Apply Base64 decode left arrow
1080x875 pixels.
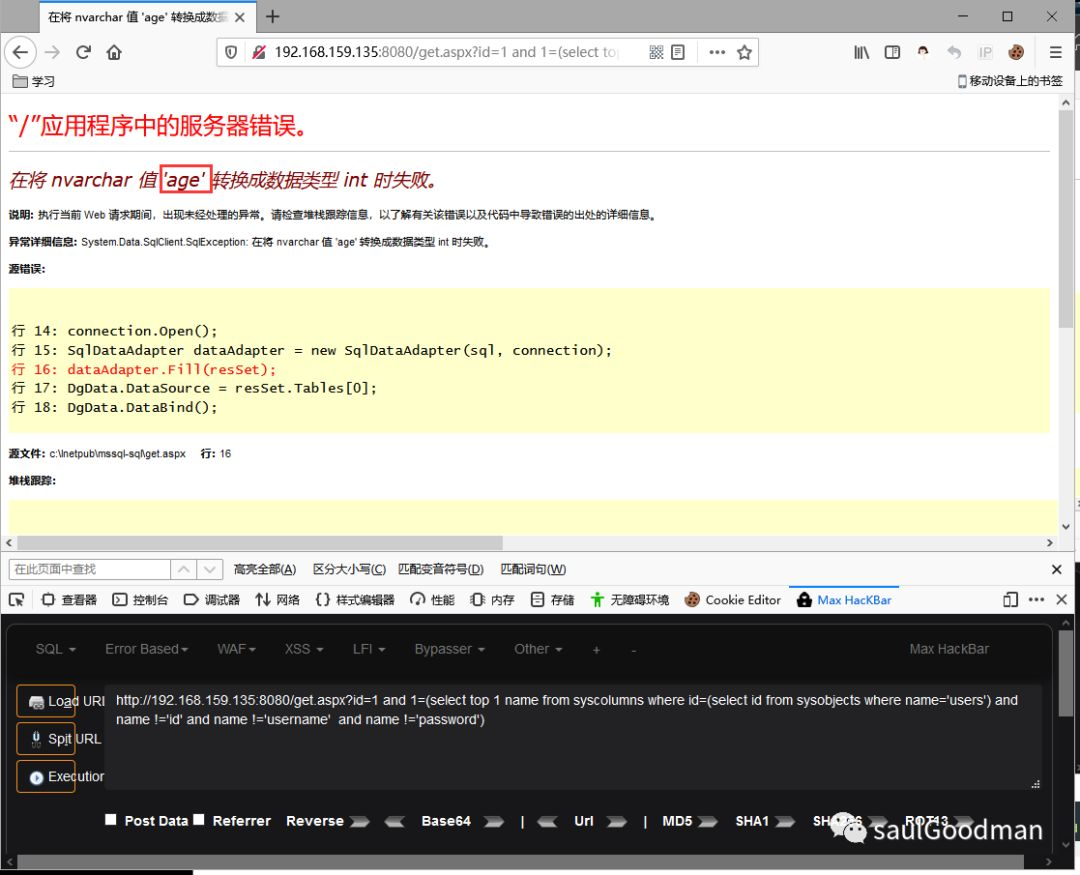[395, 821]
